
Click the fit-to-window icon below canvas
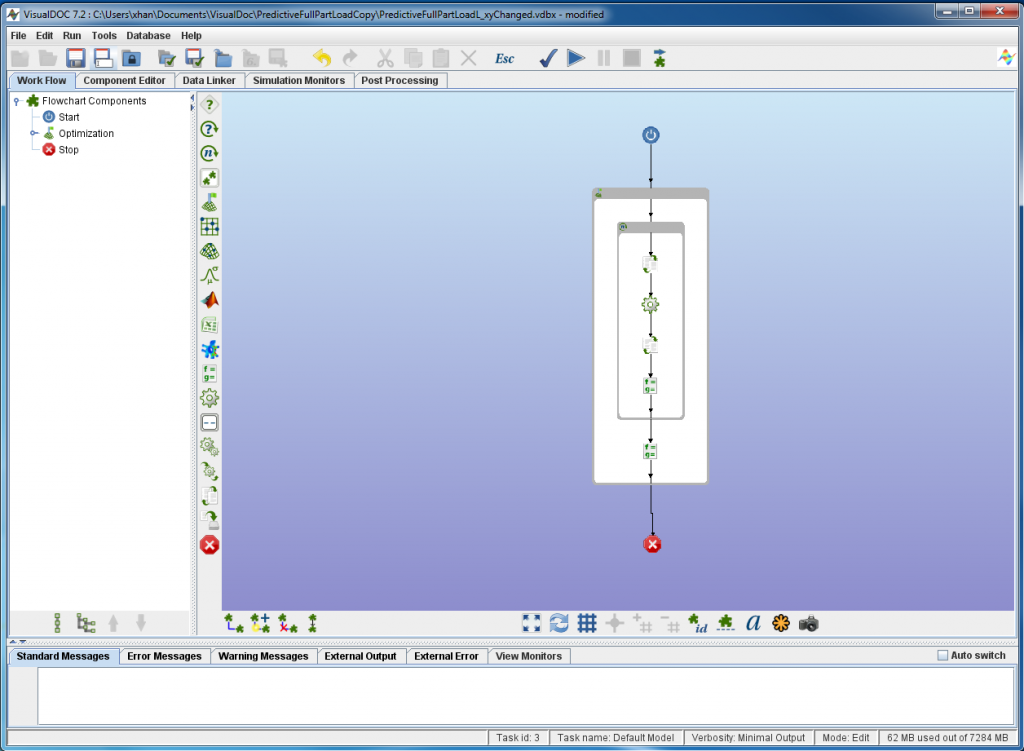532,623
